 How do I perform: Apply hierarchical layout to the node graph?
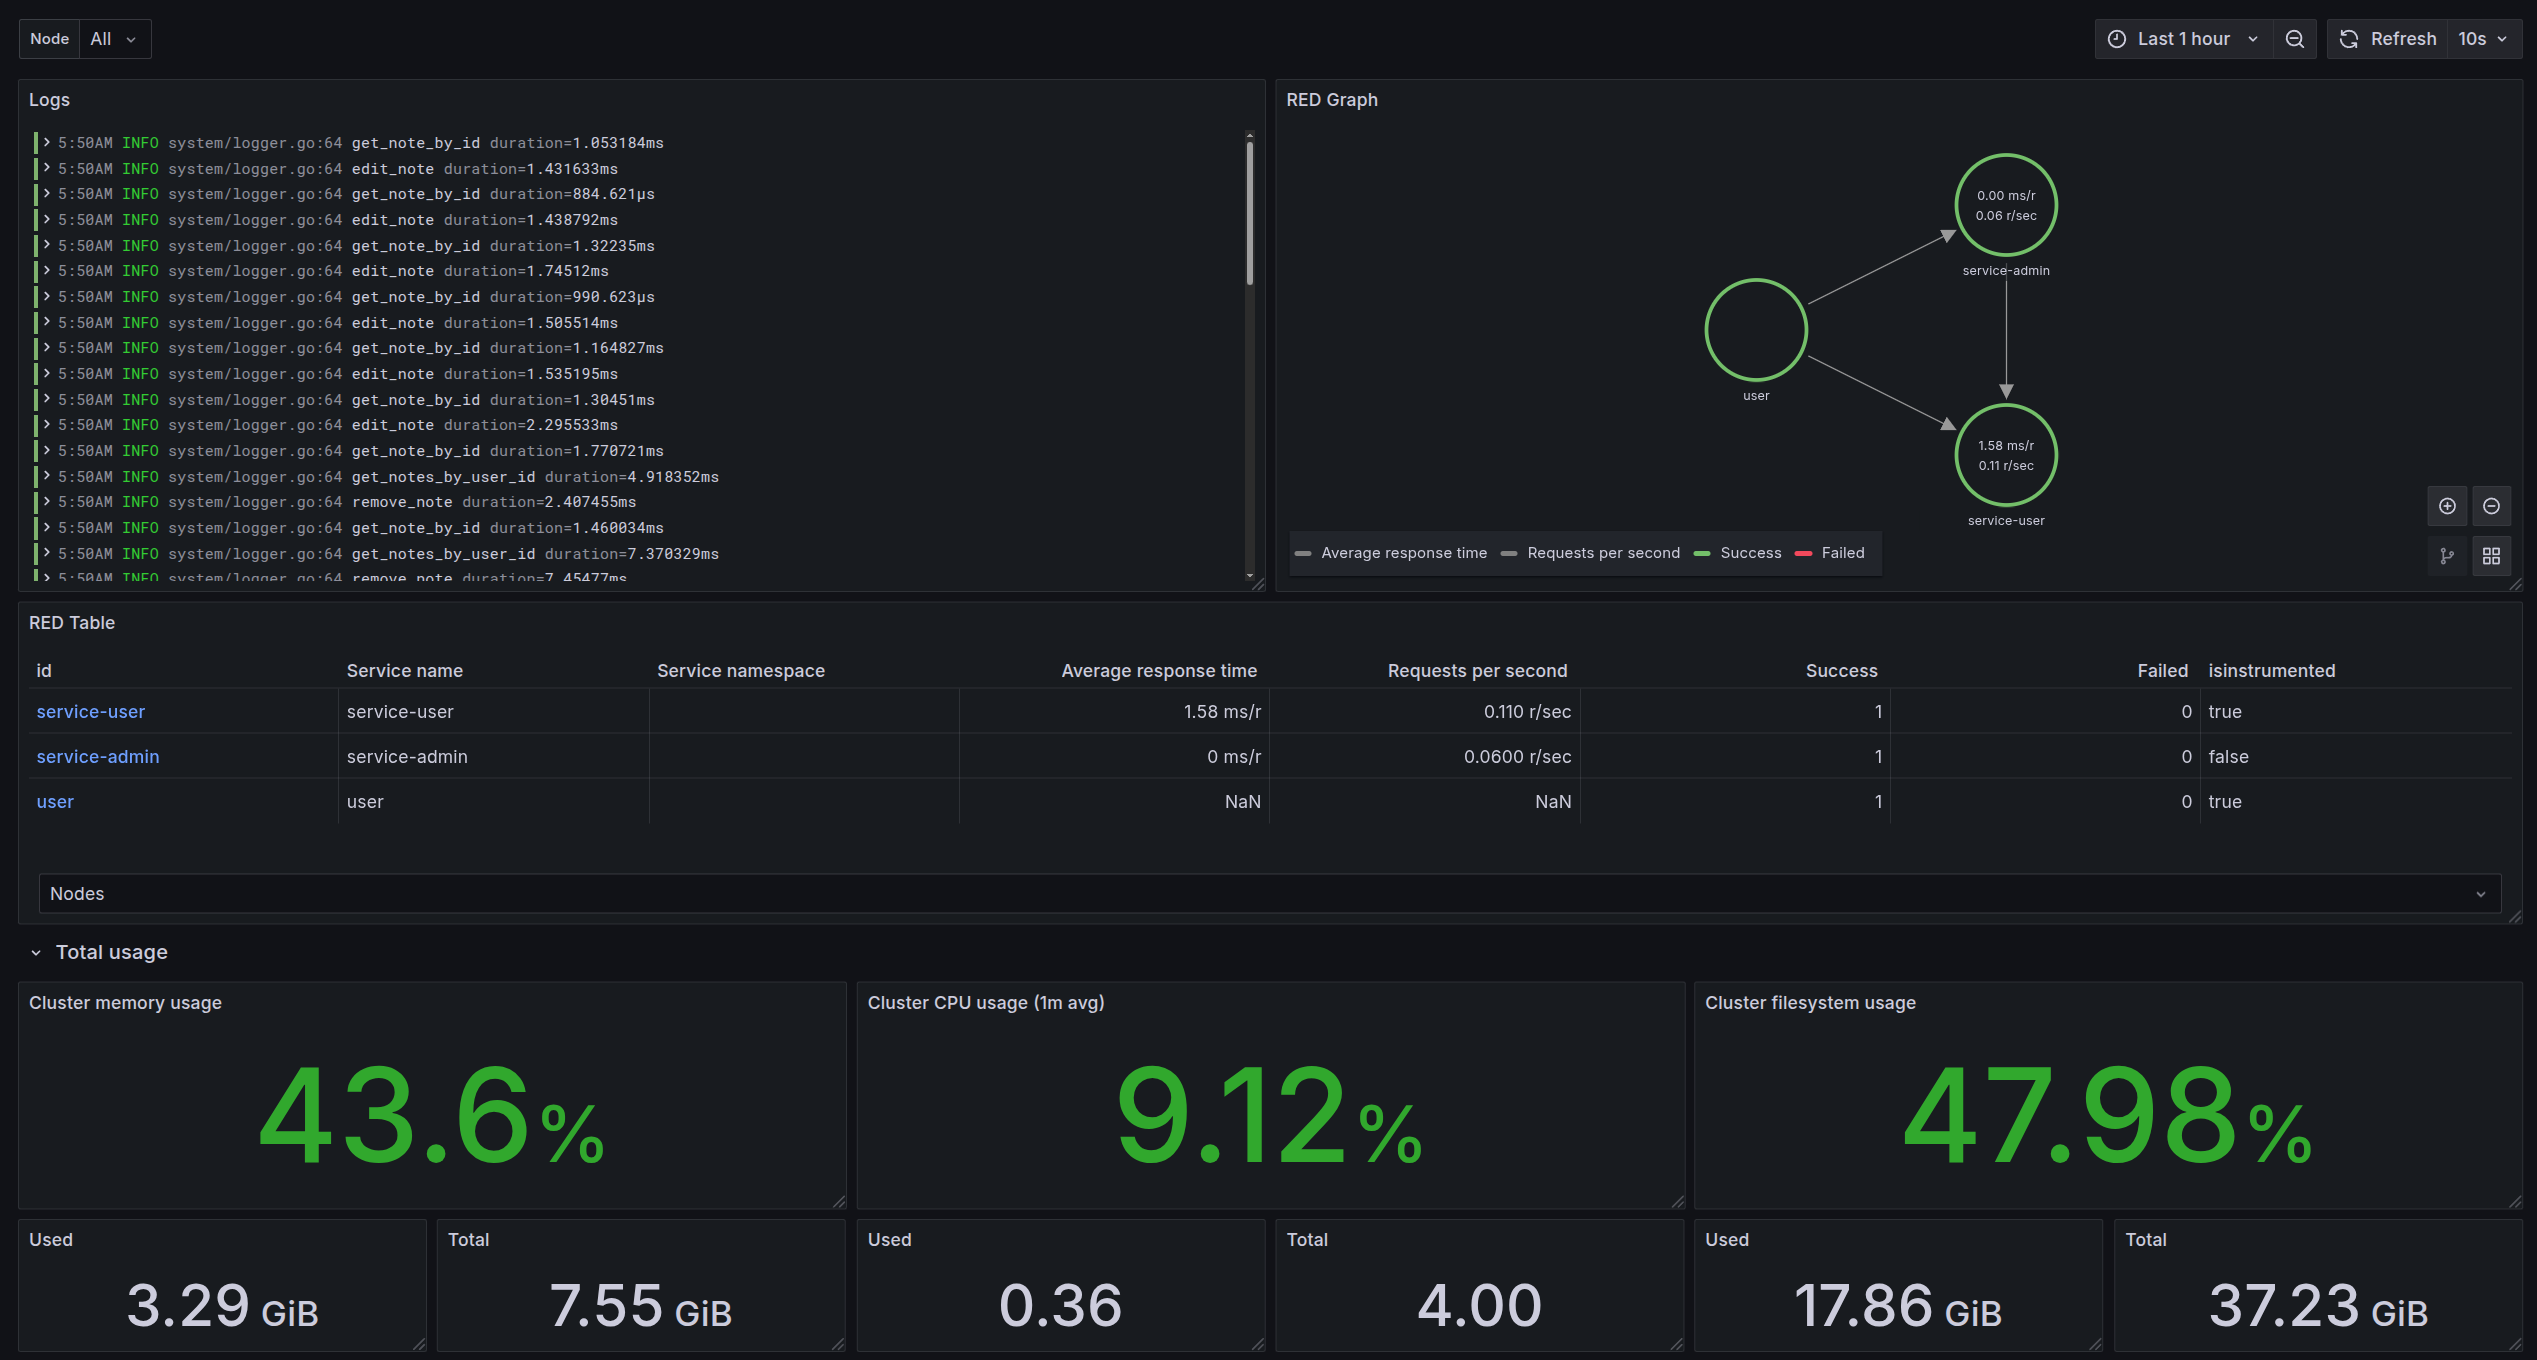tap(2448, 556)
